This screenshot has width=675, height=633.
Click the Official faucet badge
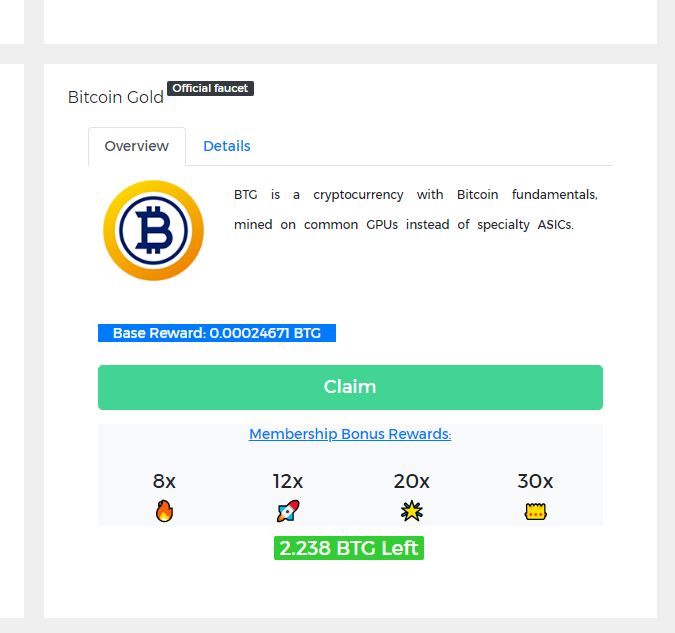tap(211, 88)
